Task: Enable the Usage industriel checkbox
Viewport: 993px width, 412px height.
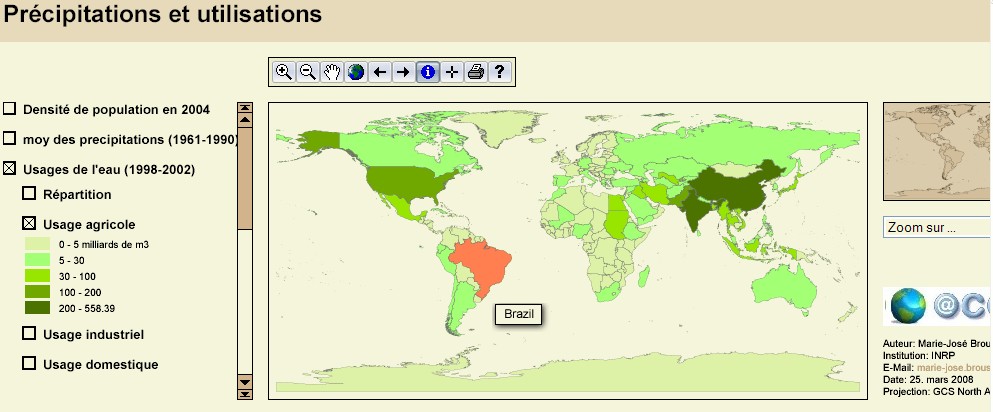Action: [29, 334]
